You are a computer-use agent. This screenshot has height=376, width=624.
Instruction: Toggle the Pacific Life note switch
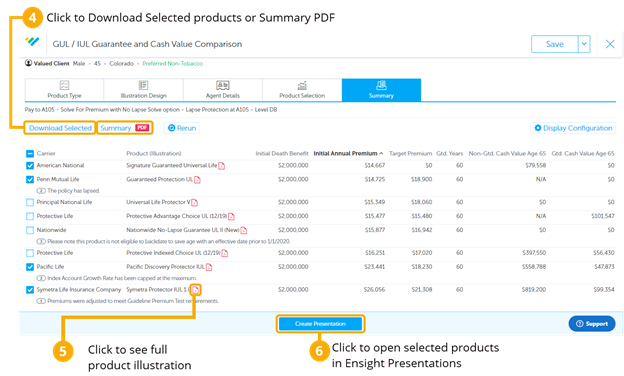point(41,278)
